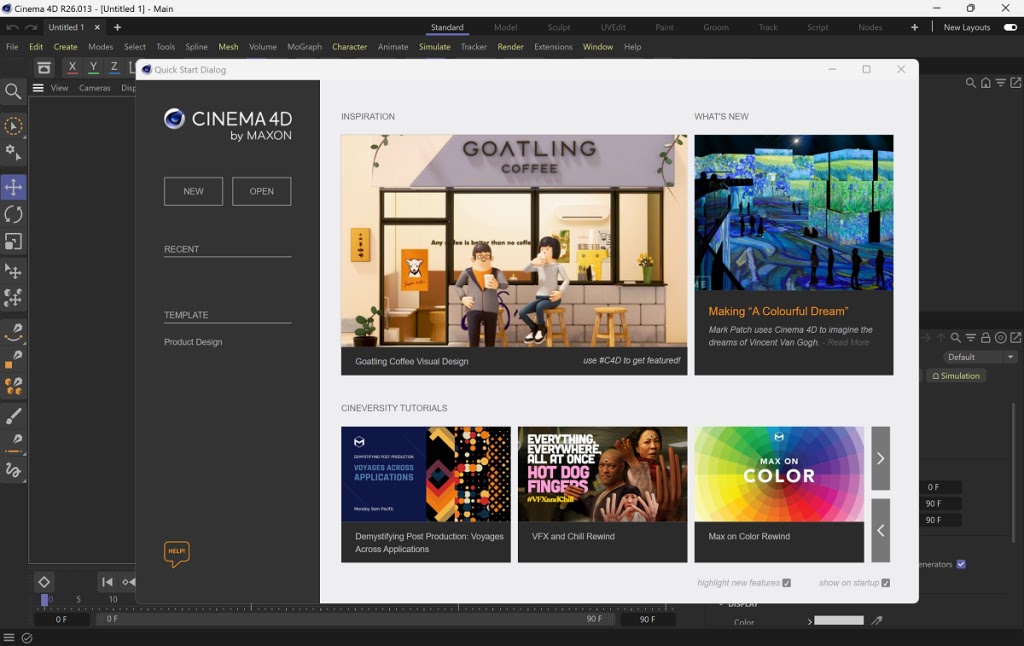This screenshot has height=646, width=1024.
Task: Open the Max on Color Rewind tutorial
Action: (x=779, y=494)
